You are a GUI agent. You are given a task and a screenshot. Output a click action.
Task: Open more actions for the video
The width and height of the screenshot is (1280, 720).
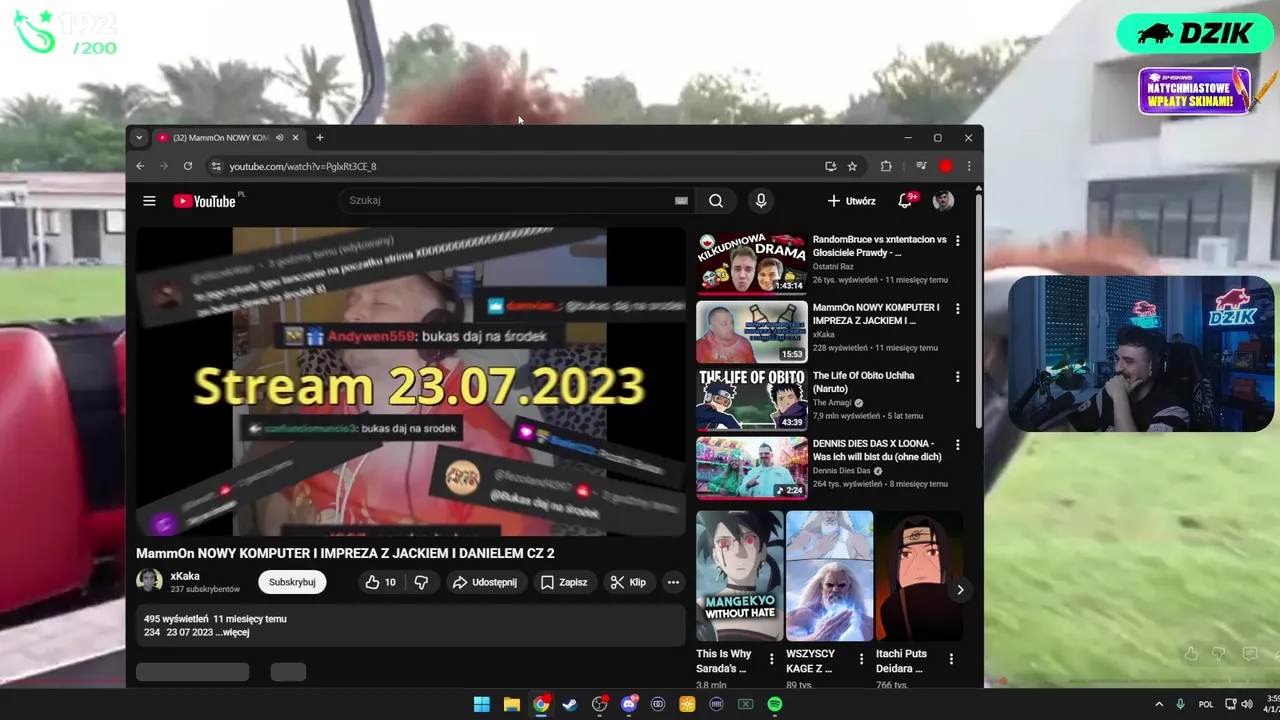click(673, 582)
